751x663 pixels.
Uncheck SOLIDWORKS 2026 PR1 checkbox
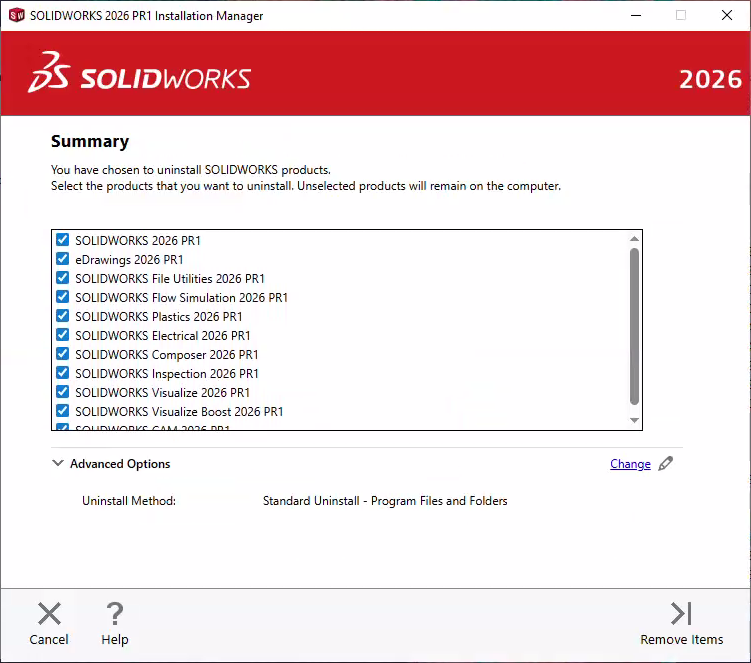(x=63, y=240)
